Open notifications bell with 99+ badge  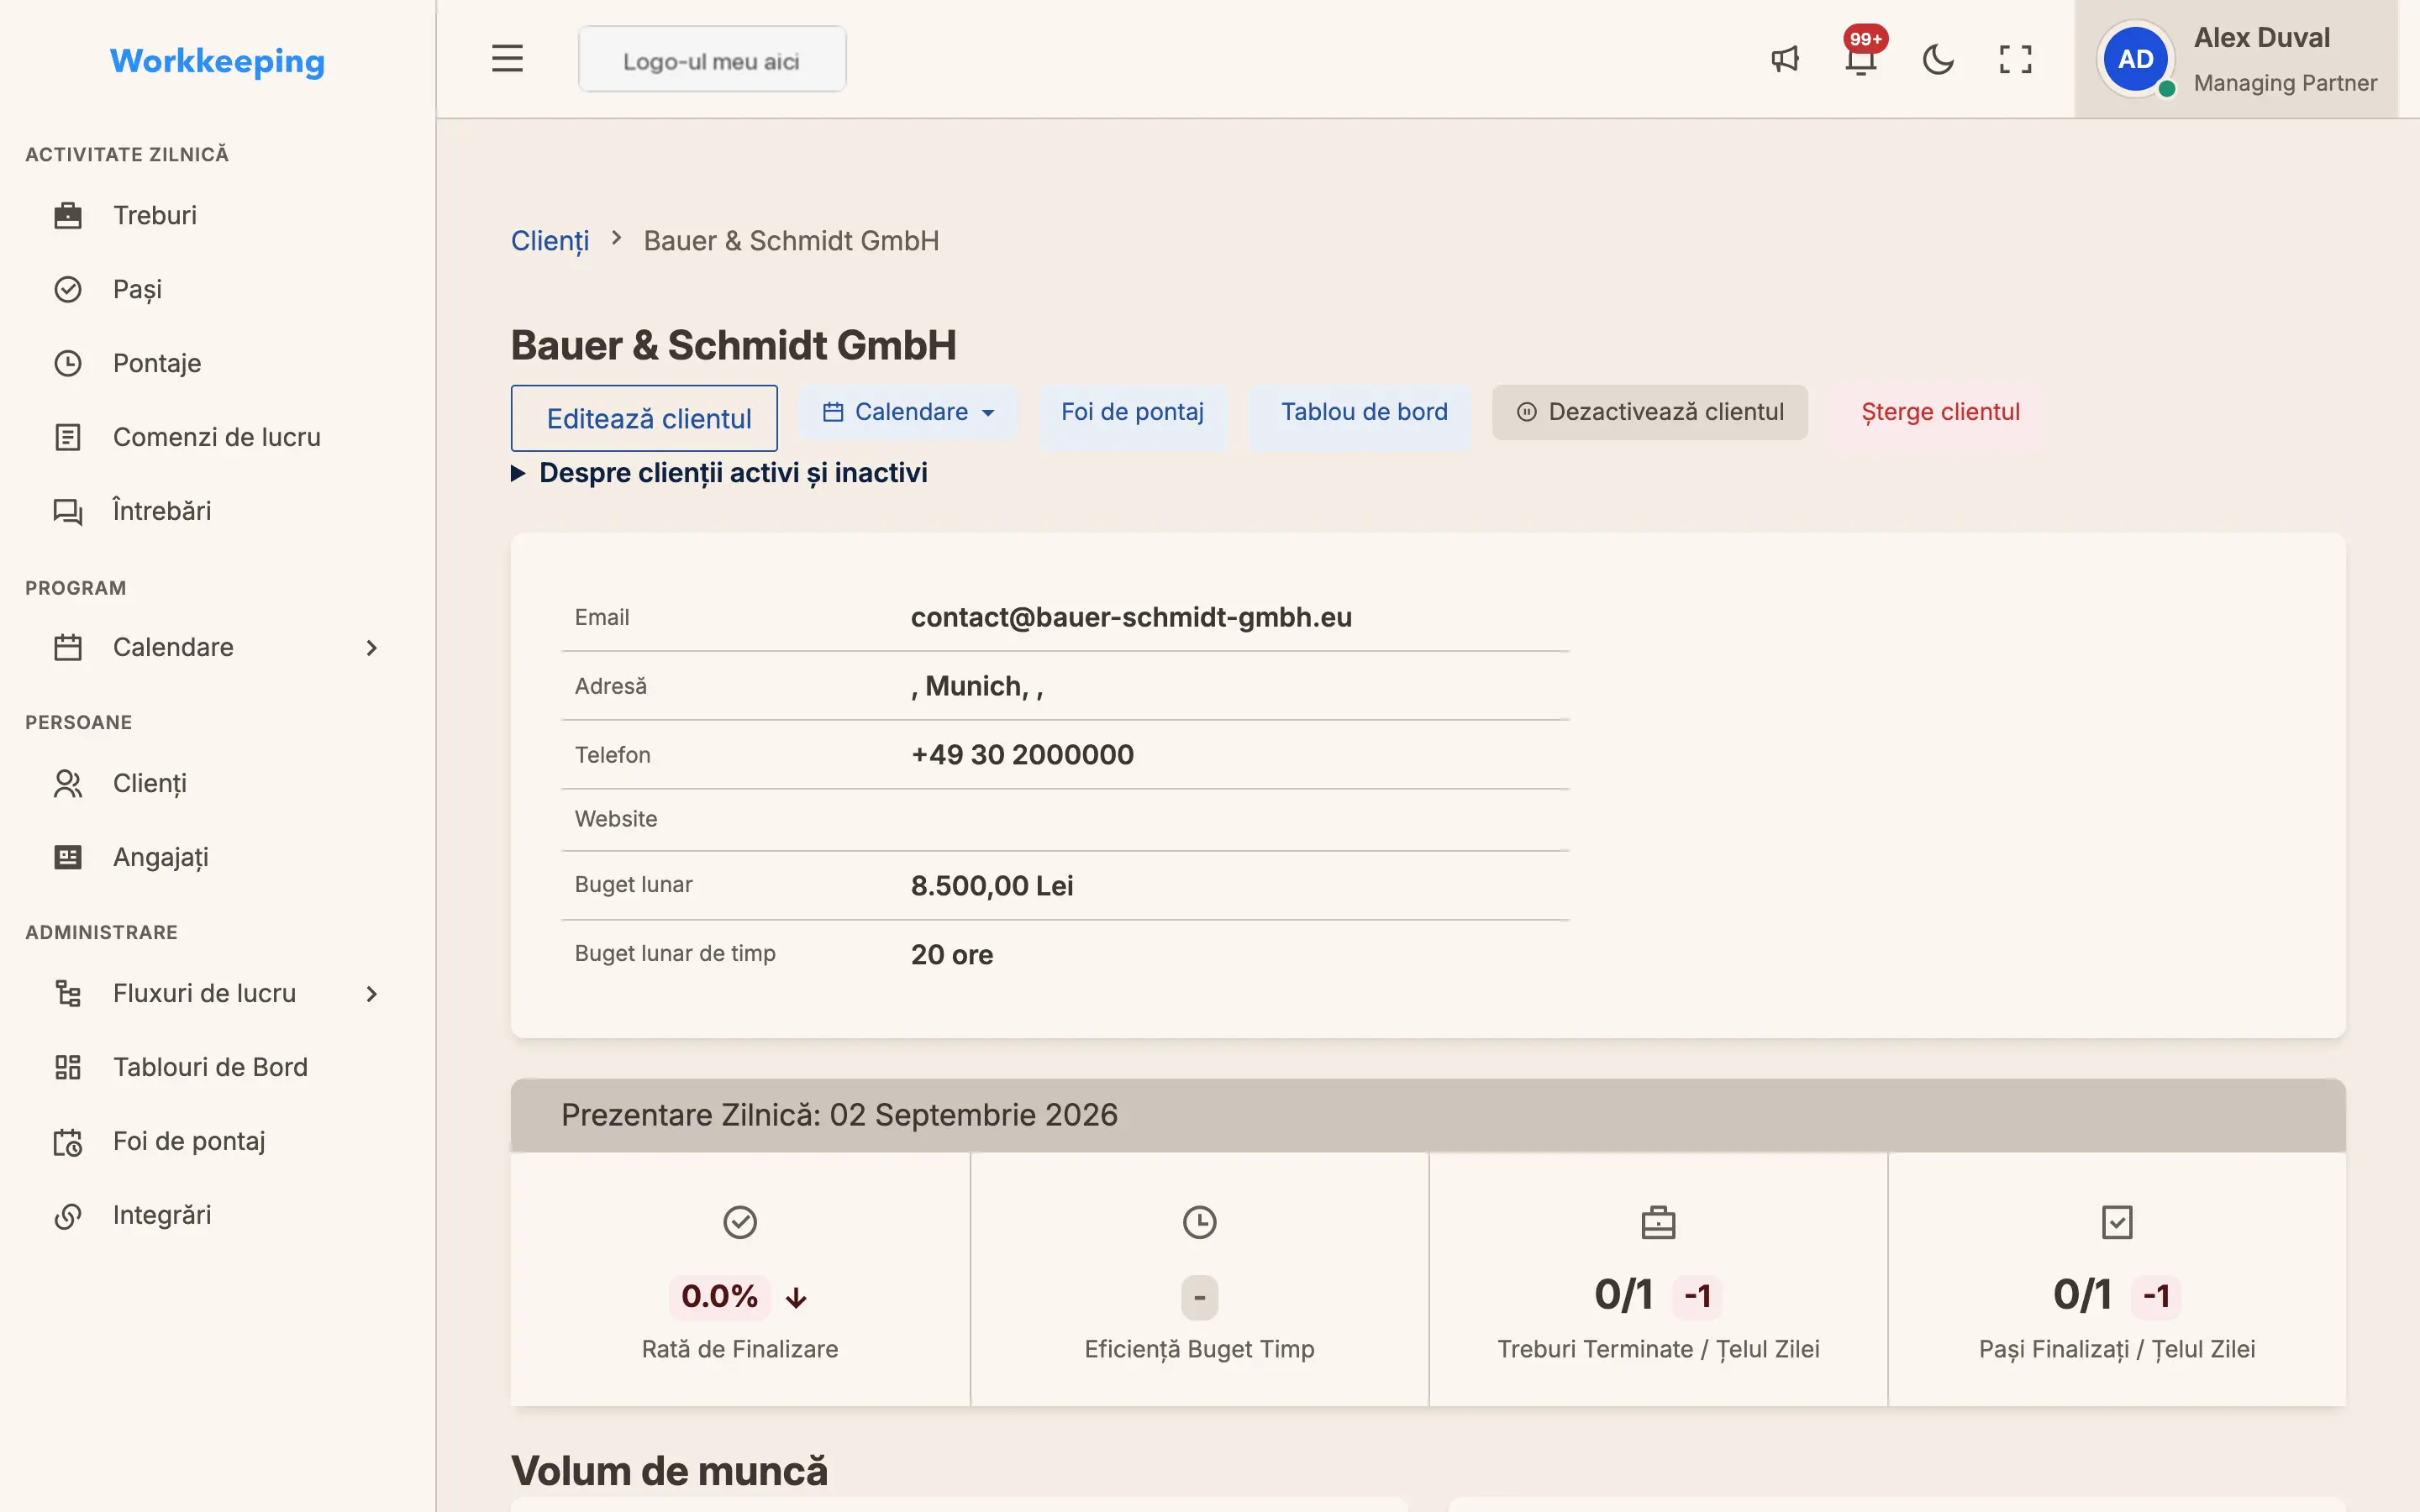(1861, 59)
